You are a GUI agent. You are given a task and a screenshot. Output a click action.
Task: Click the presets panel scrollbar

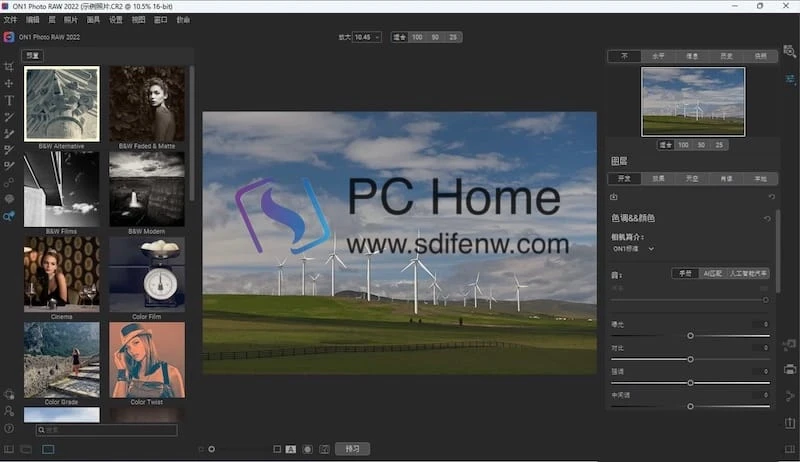192,134
